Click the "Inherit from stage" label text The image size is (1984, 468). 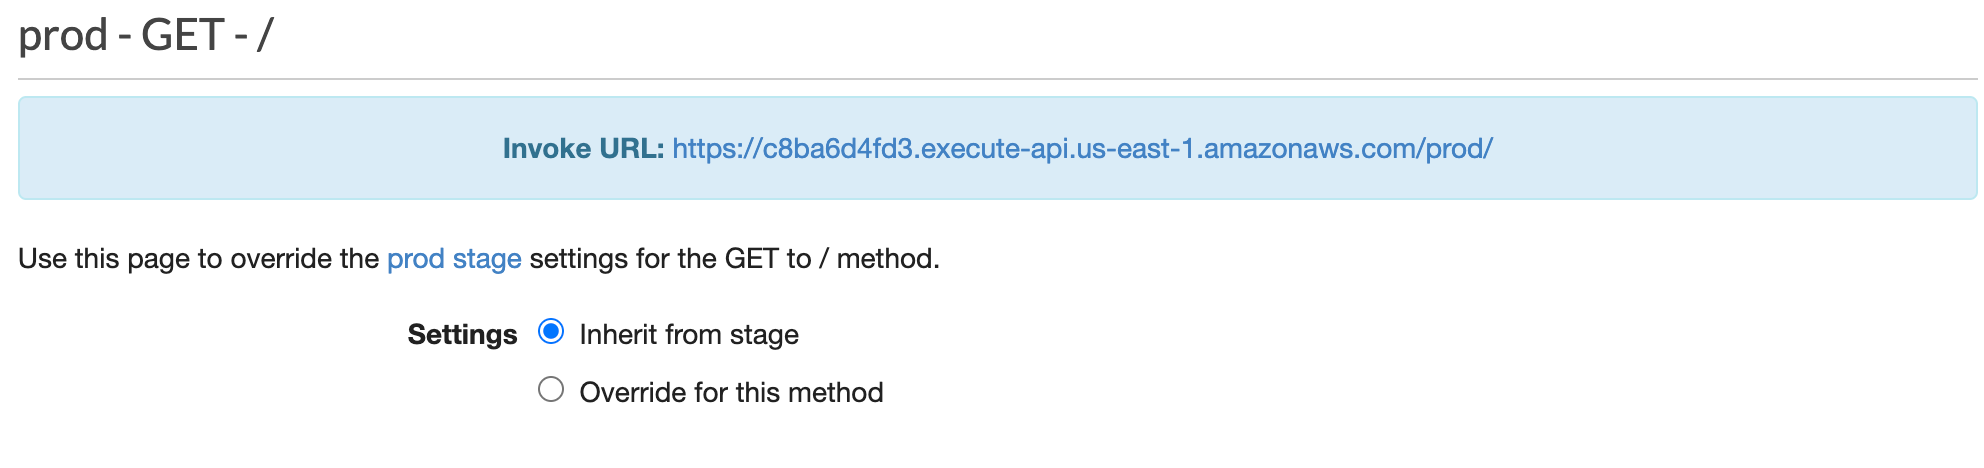pyautogui.click(x=689, y=335)
